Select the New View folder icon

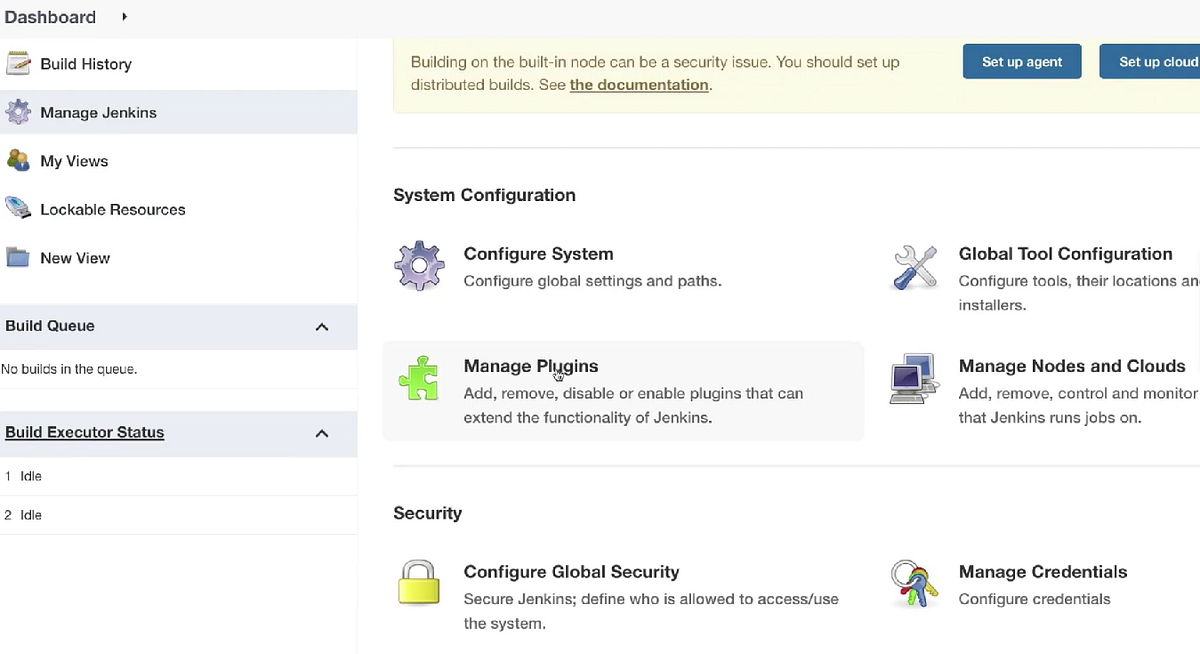(x=17, y=257)
